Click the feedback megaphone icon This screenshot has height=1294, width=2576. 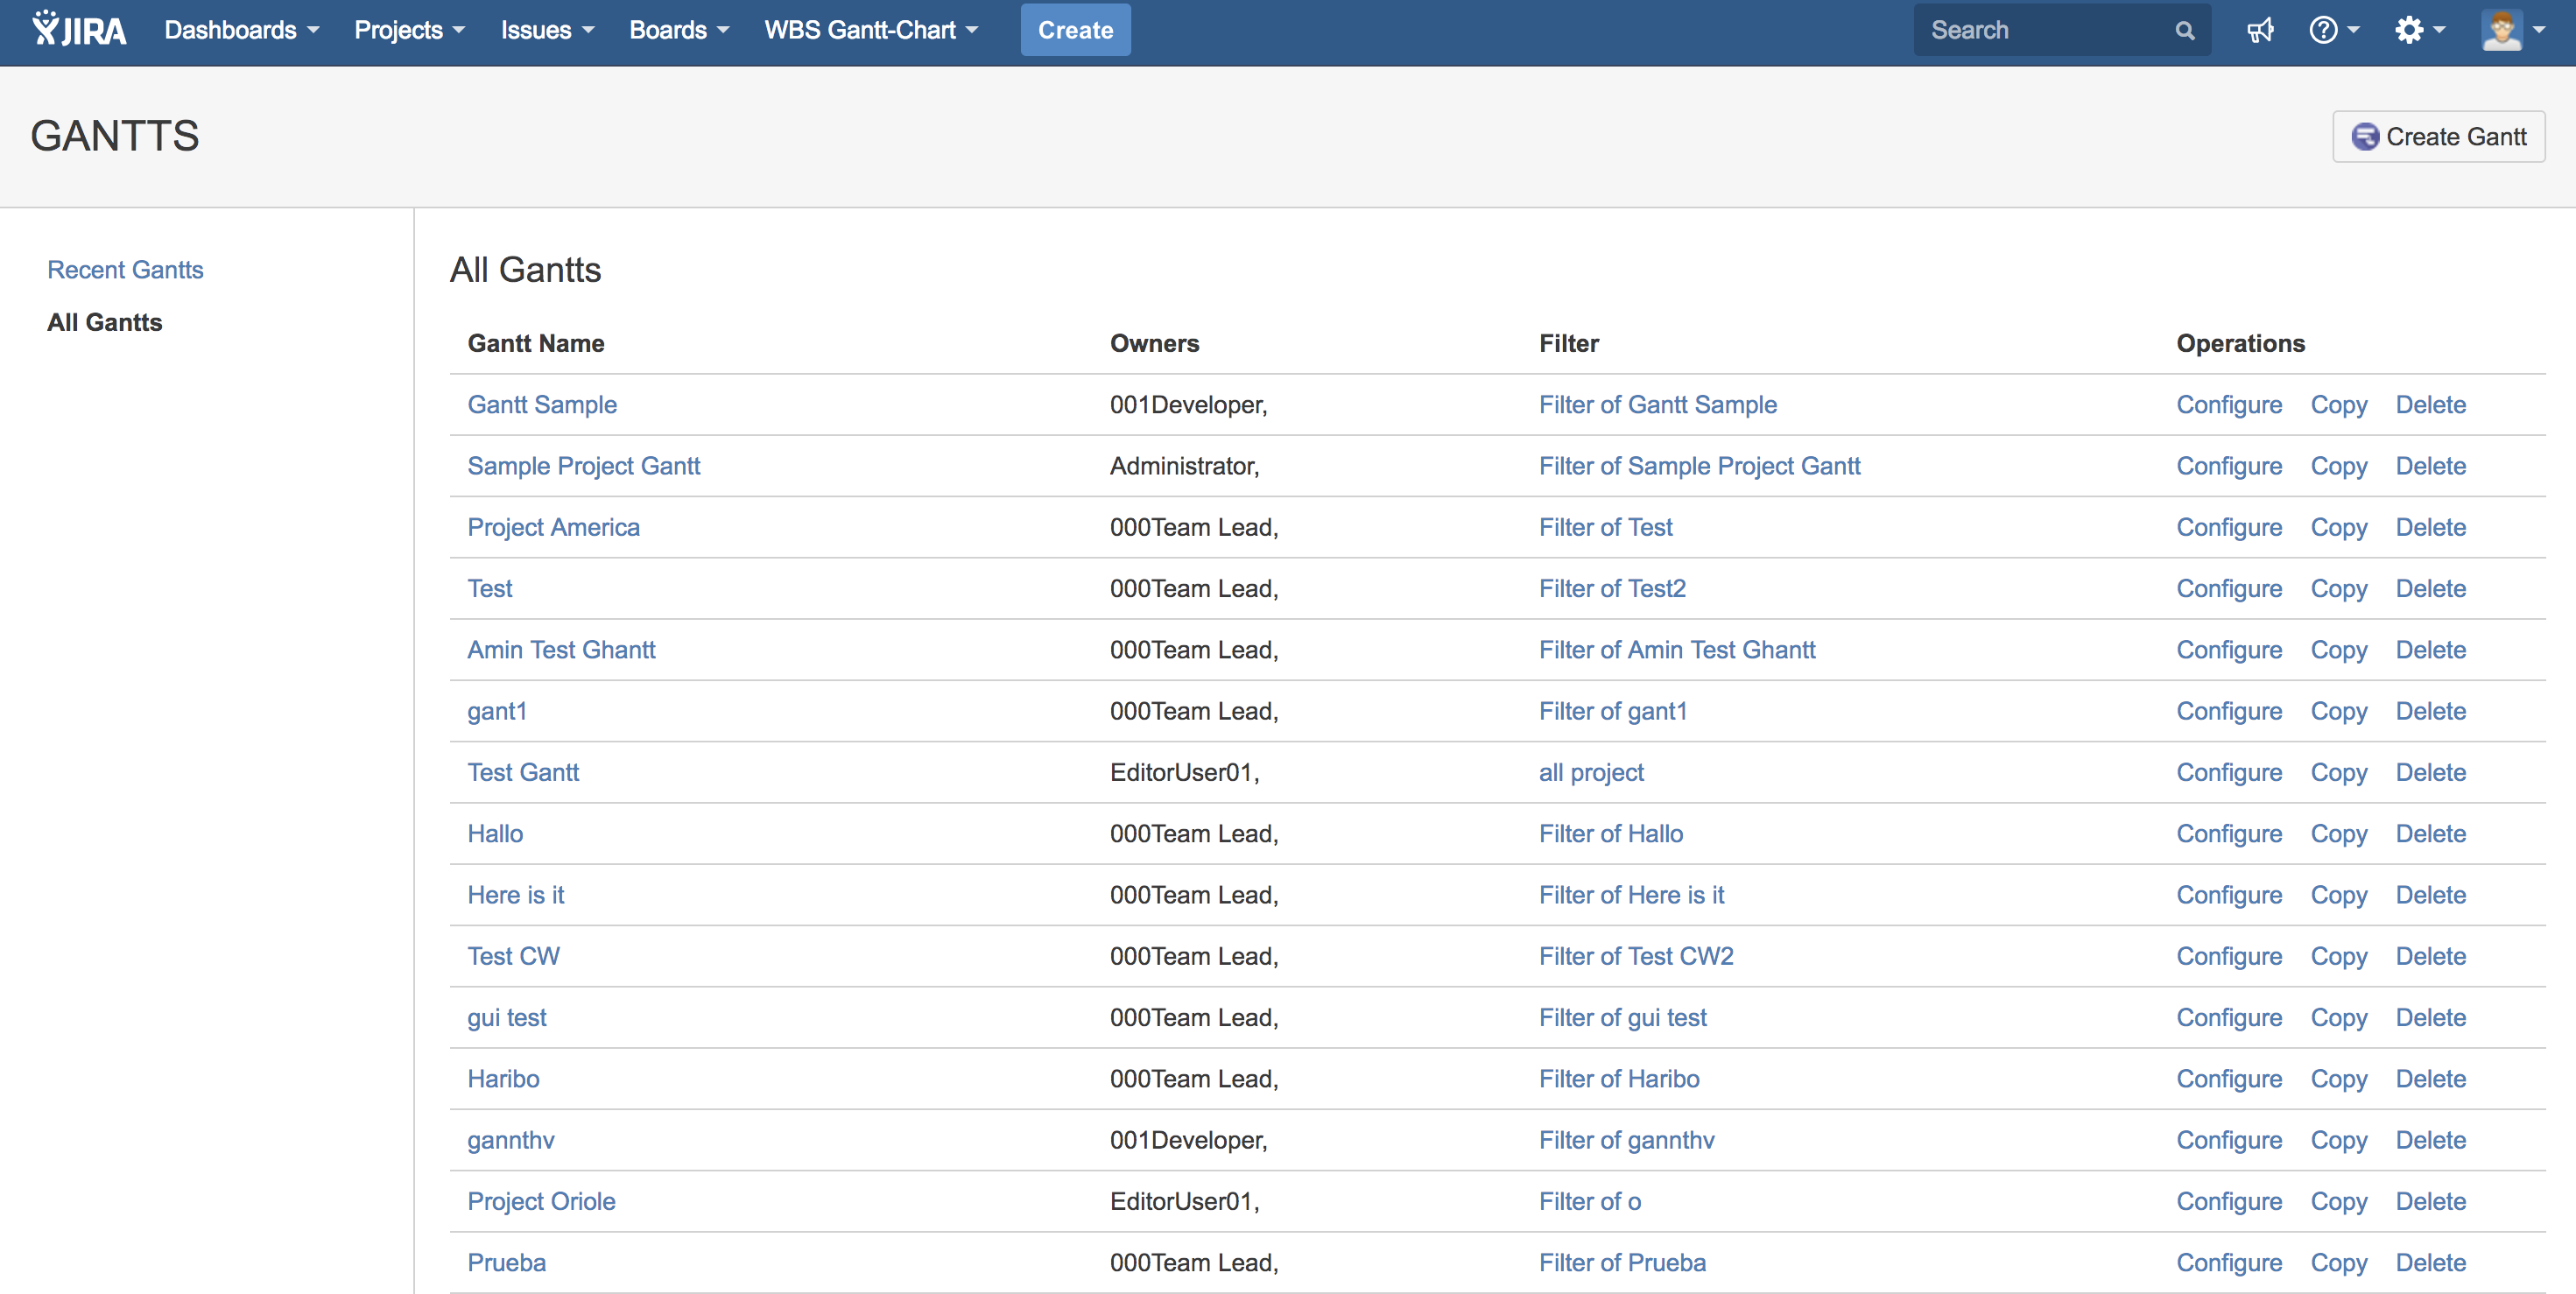(x=2260, y=30)
